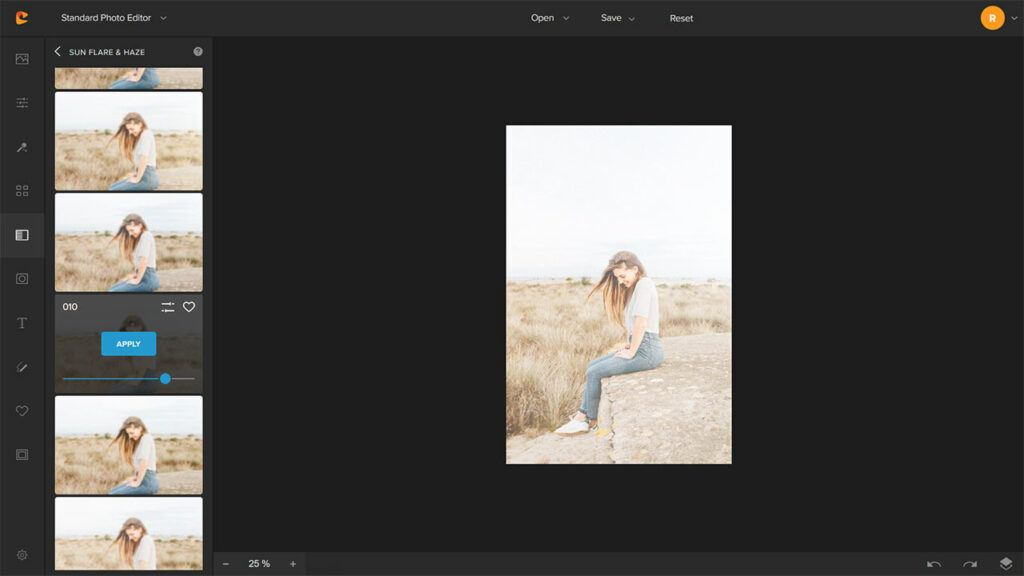Click the layers icon in bottom right

pyautogui.click(x=1006, y=564)
